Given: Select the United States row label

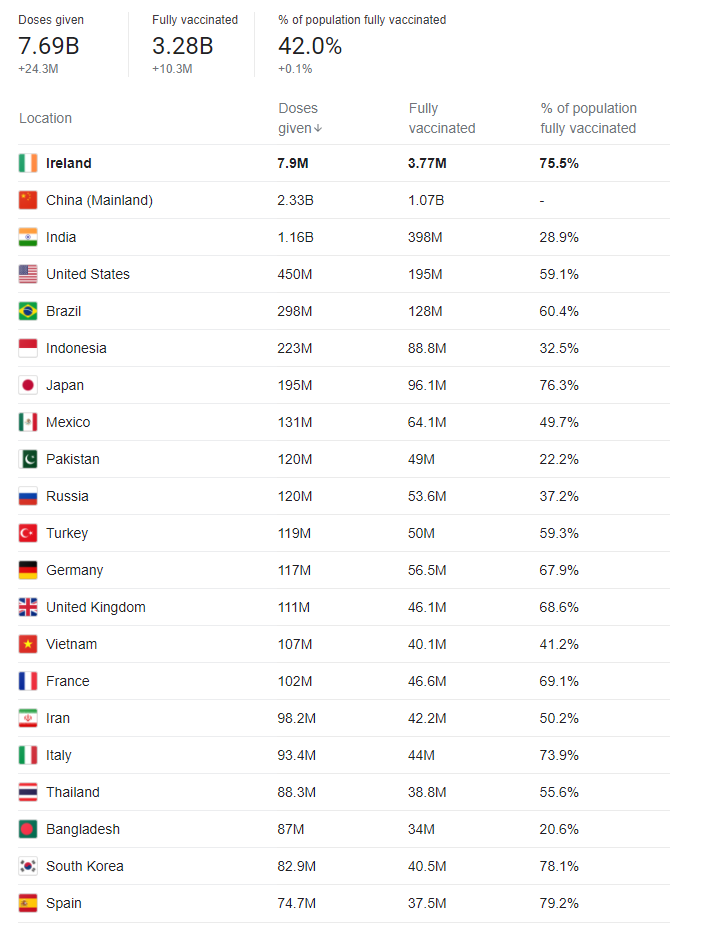Looking at the screenshot, I should coord(88,274).
